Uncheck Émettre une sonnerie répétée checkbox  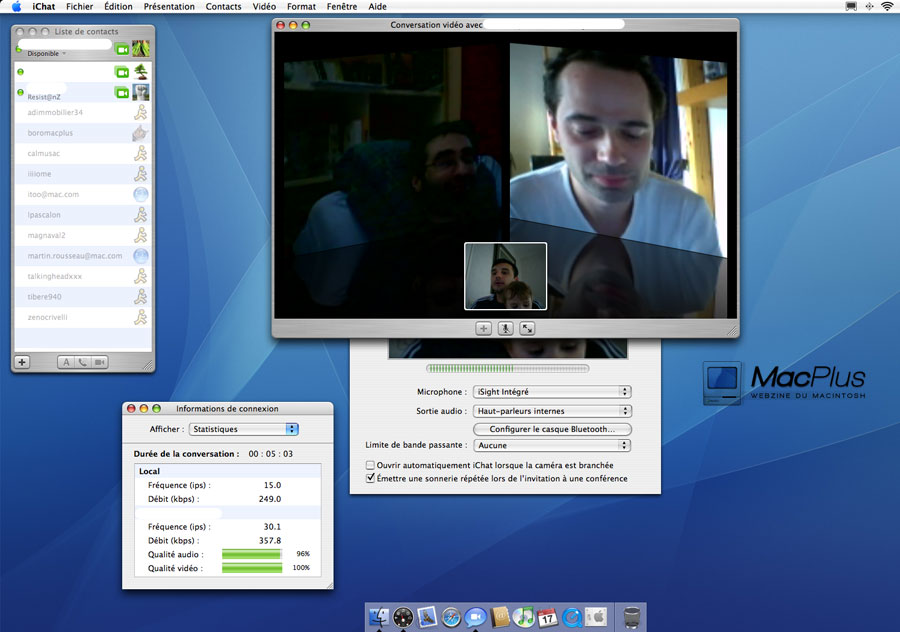(370, 478)
